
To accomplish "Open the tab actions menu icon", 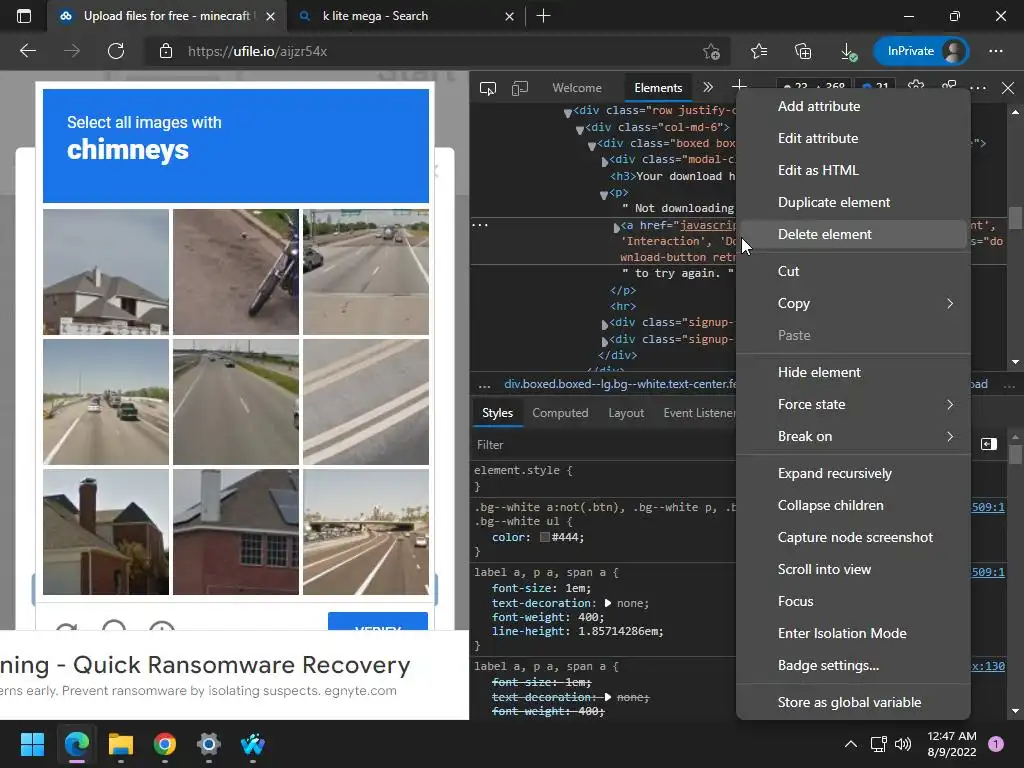I will [x=24, y=16].
